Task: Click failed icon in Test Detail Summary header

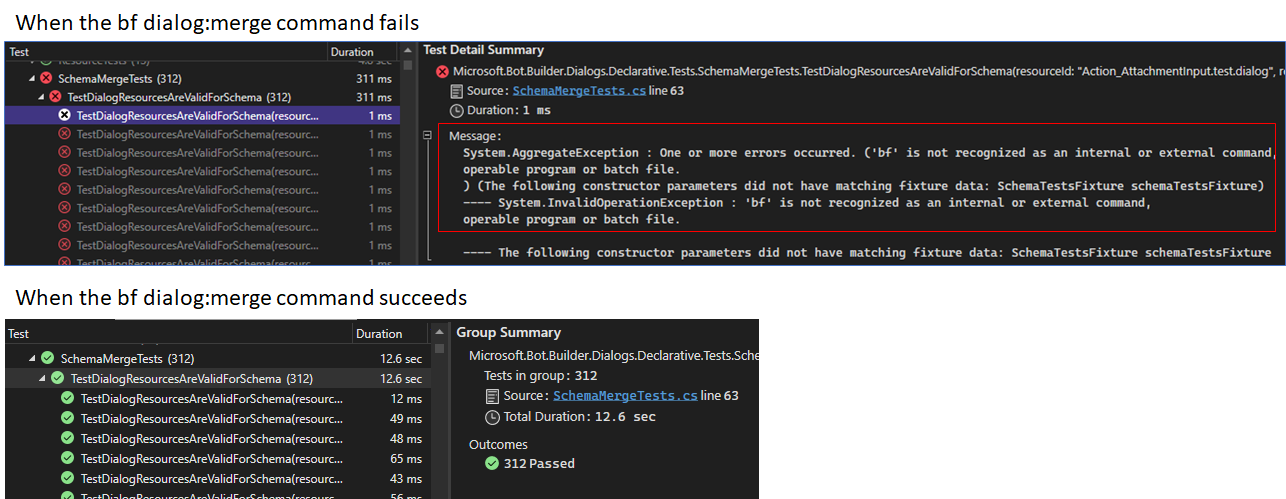Action: coord(442,72)
